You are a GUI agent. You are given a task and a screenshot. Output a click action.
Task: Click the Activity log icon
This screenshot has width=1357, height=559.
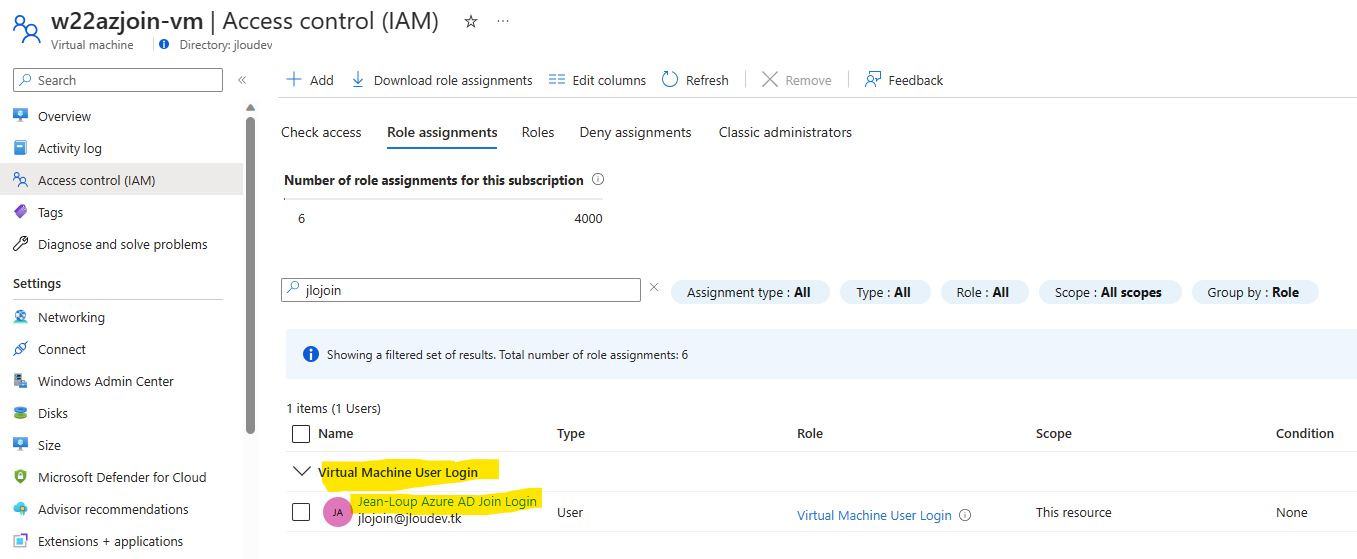pyautogui.click(x=20, y=148)
